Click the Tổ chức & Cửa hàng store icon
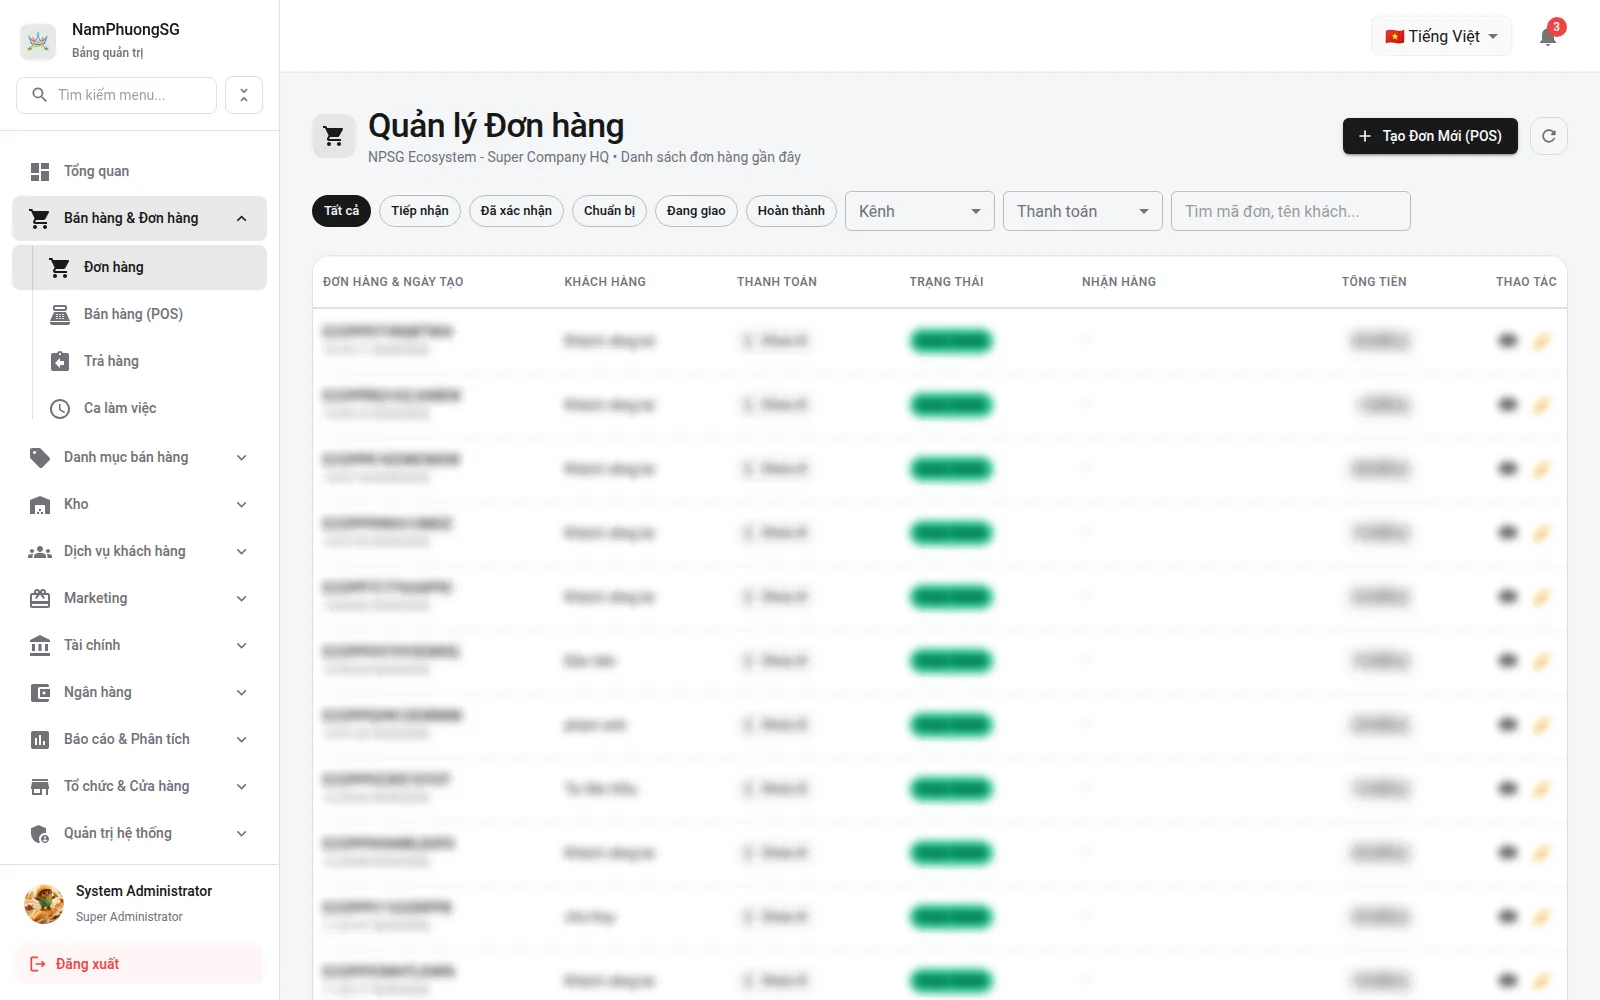 [x=40, y=787]
